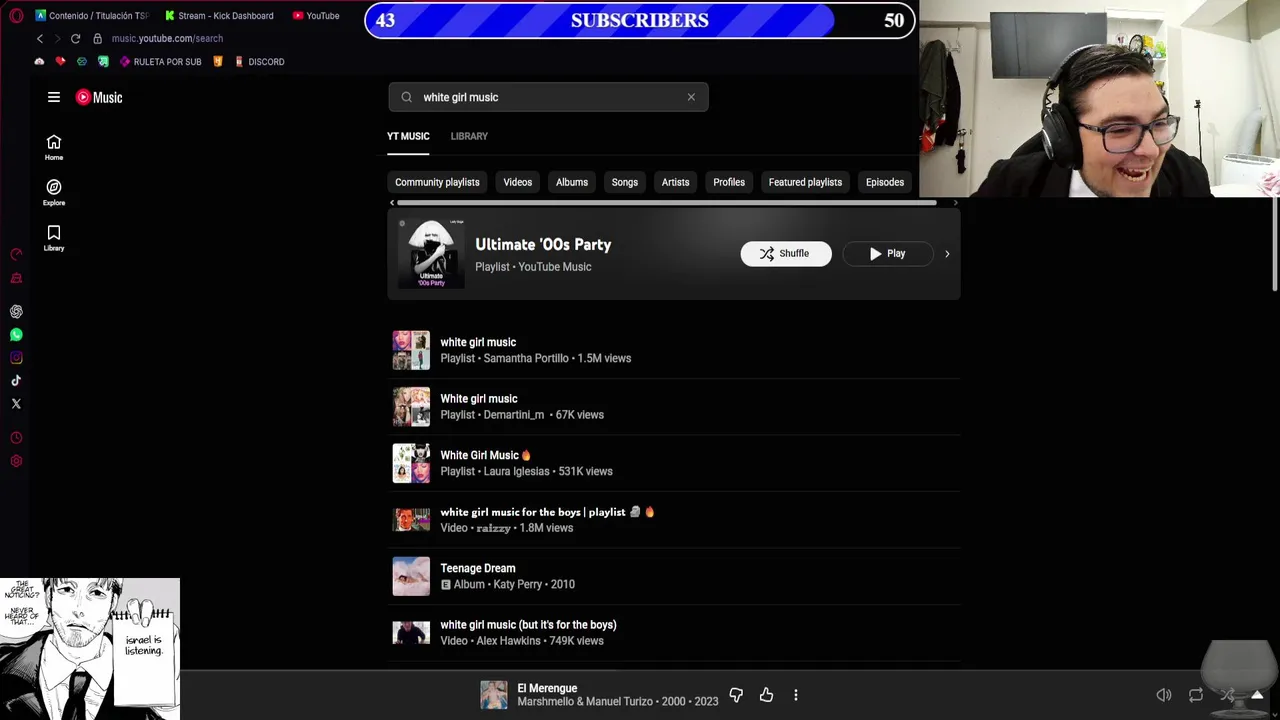
Task: Open more options for El Merengue
Action: click(x=796, y=695)
